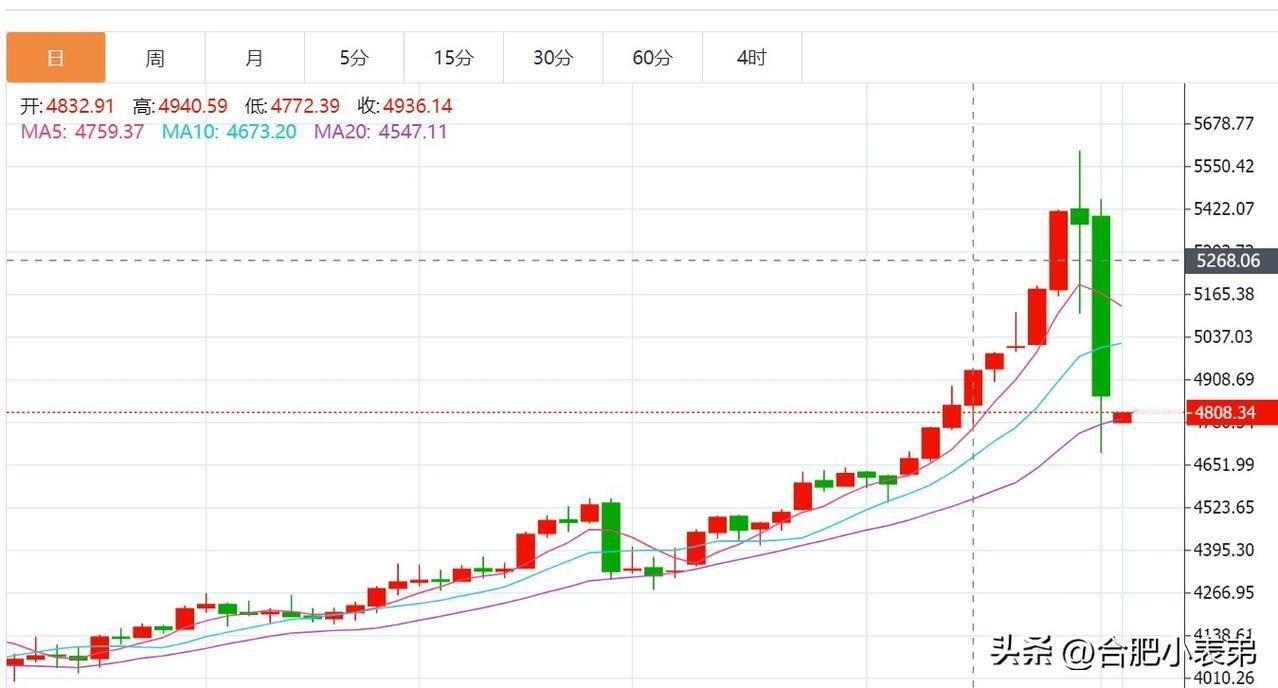Click the 高:4940.59 high price value
Image resolution: width=1278 pixels, height=688 pixels.
pos(180,106)
